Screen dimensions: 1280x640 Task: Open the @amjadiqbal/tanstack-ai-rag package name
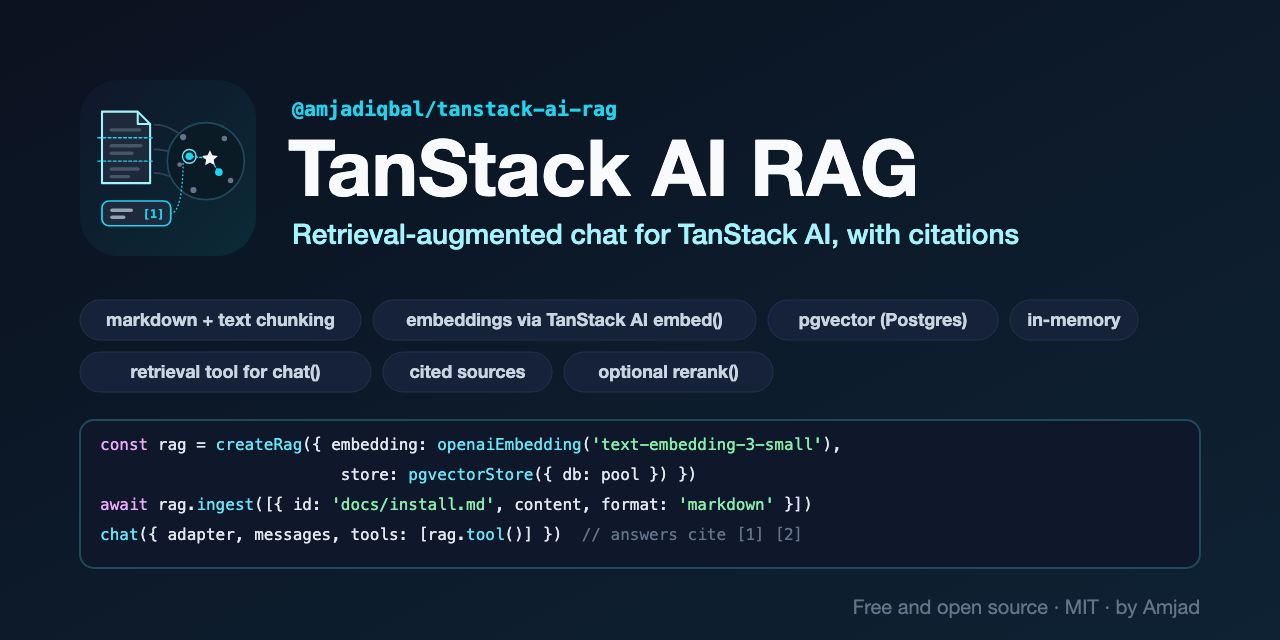click(454, 109)
